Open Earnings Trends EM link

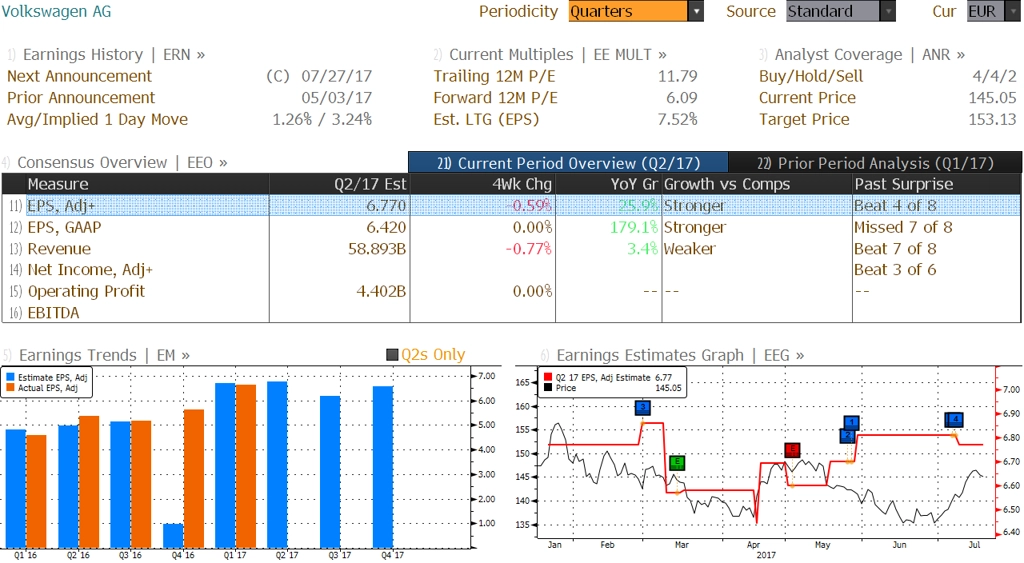coord(104,355)
